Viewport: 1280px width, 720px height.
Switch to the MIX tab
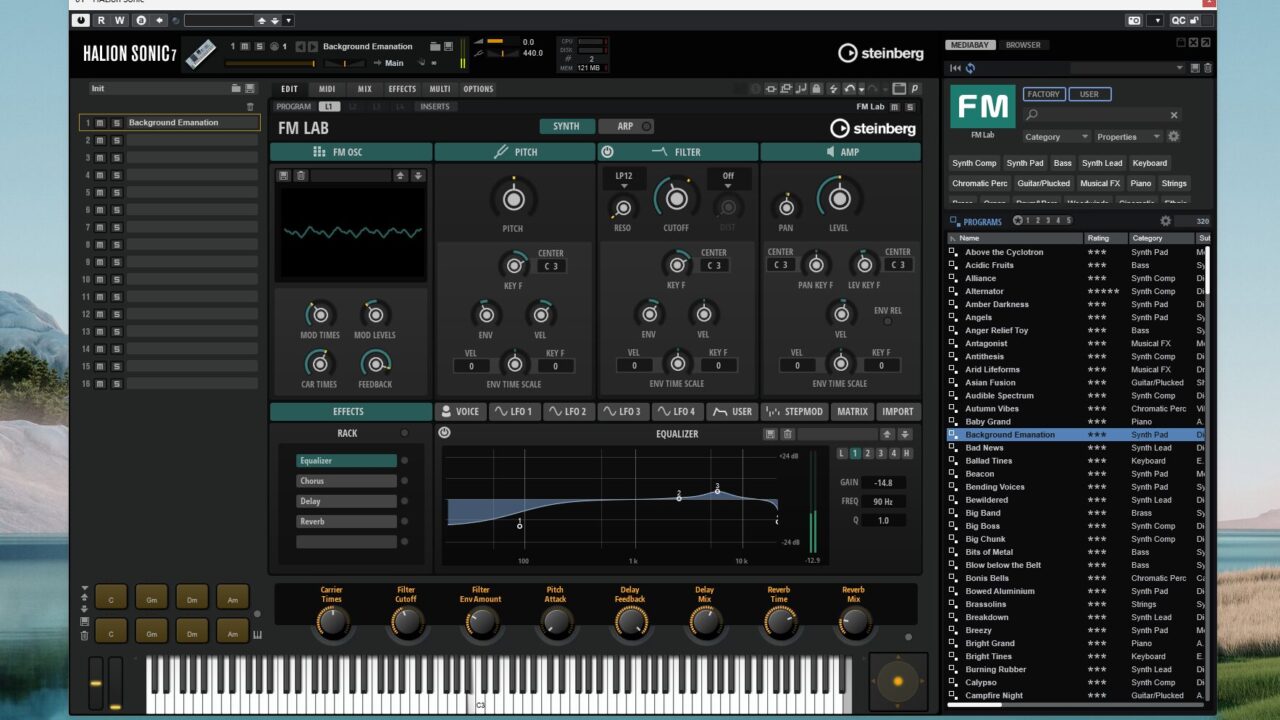point(365,89)
